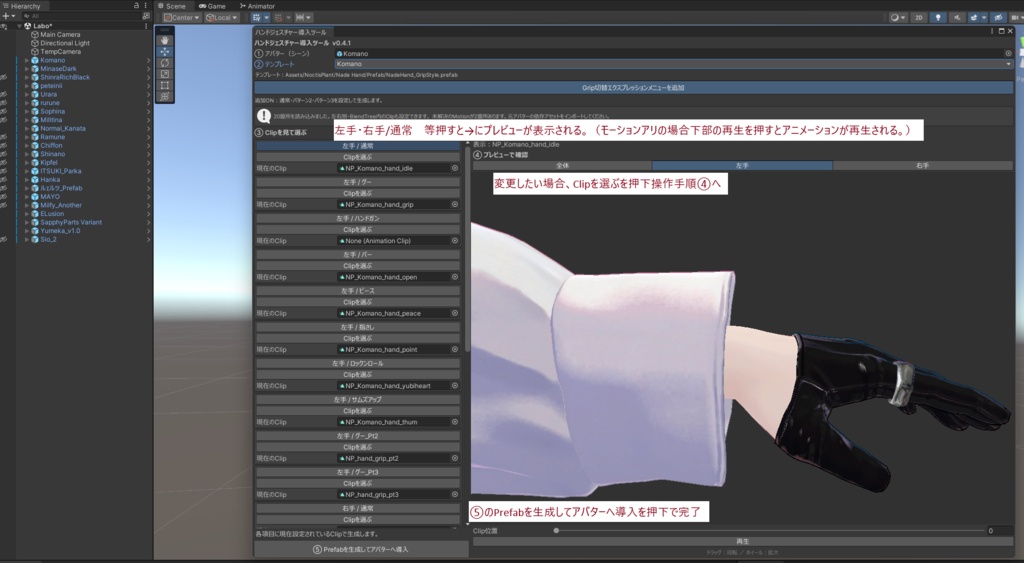1024x563 pixels.
Task: Select the 全体 preview tab
Action: pyautogui.click(x=562, y=166)
